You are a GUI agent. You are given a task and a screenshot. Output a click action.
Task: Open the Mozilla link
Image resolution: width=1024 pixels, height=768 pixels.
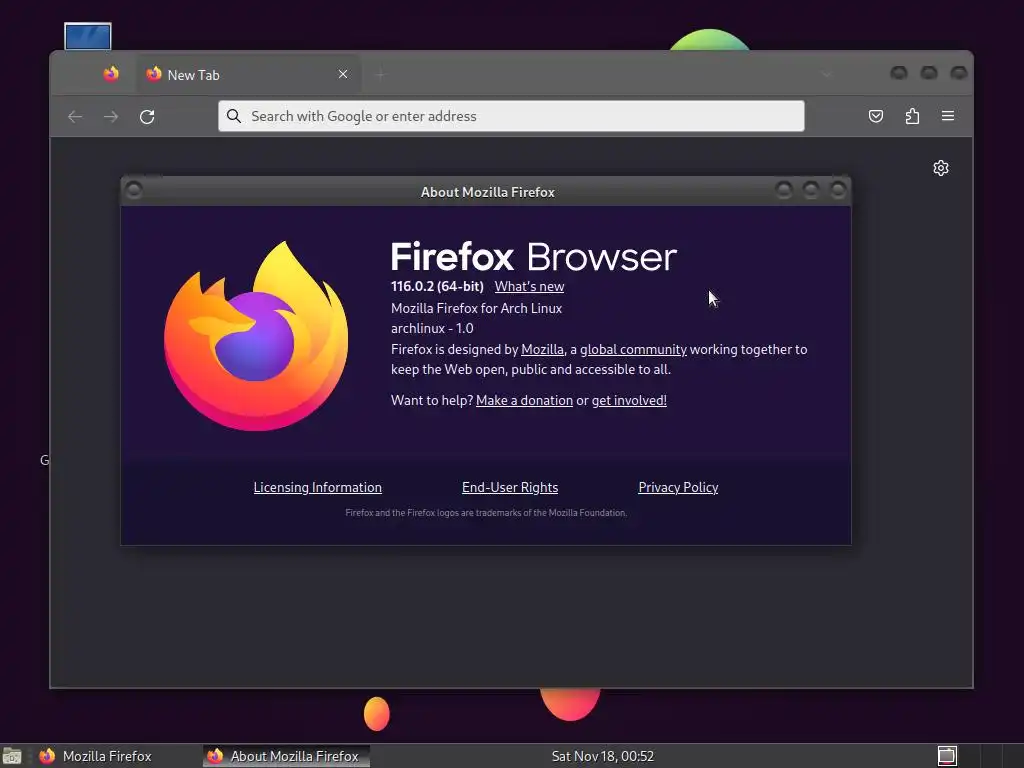[542, 349]
